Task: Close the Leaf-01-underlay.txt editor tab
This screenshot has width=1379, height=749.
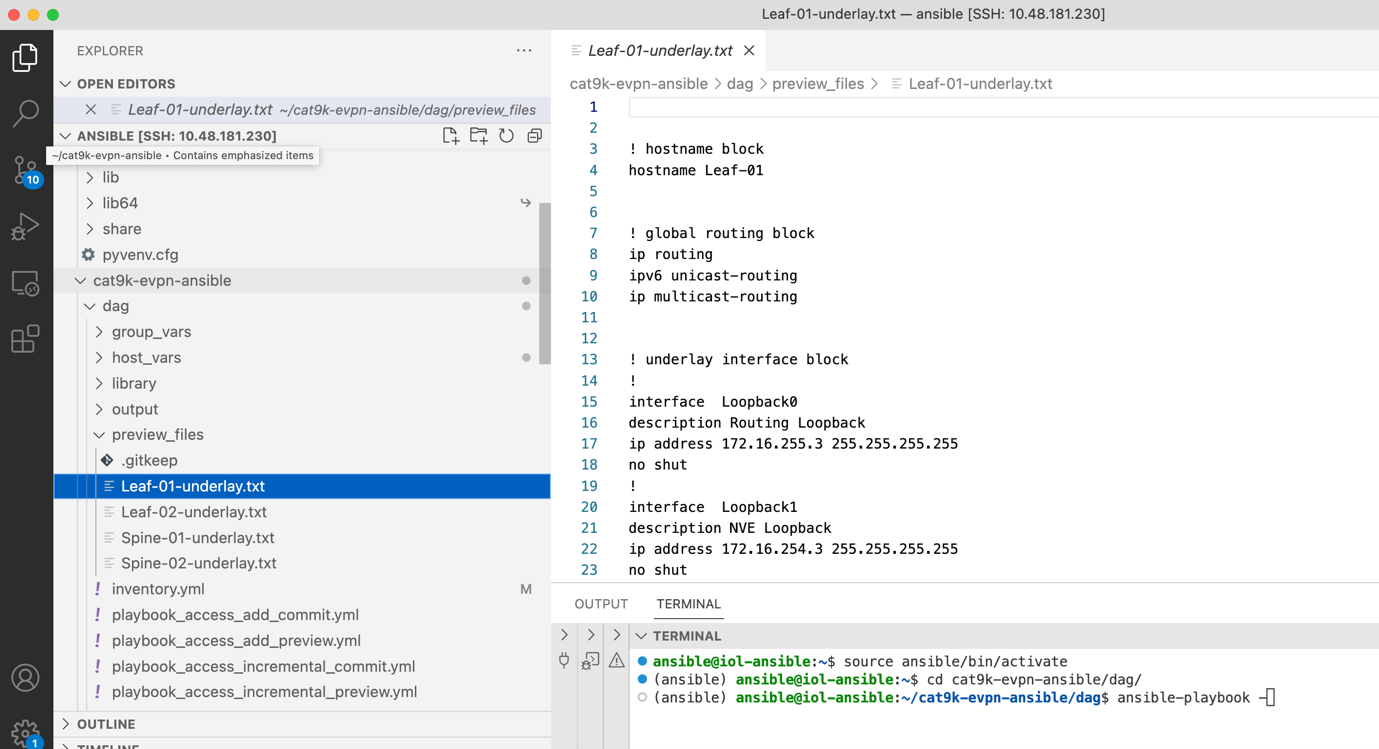Action: pyautogui.click(x=749, y=50)
